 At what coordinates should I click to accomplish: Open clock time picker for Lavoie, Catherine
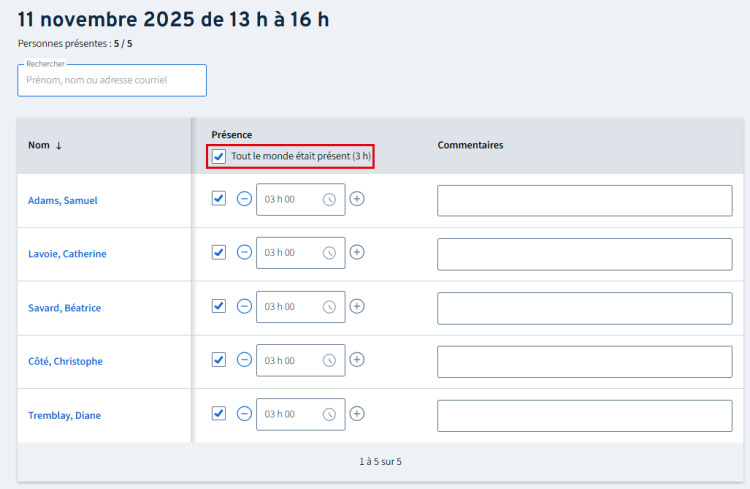329,253
